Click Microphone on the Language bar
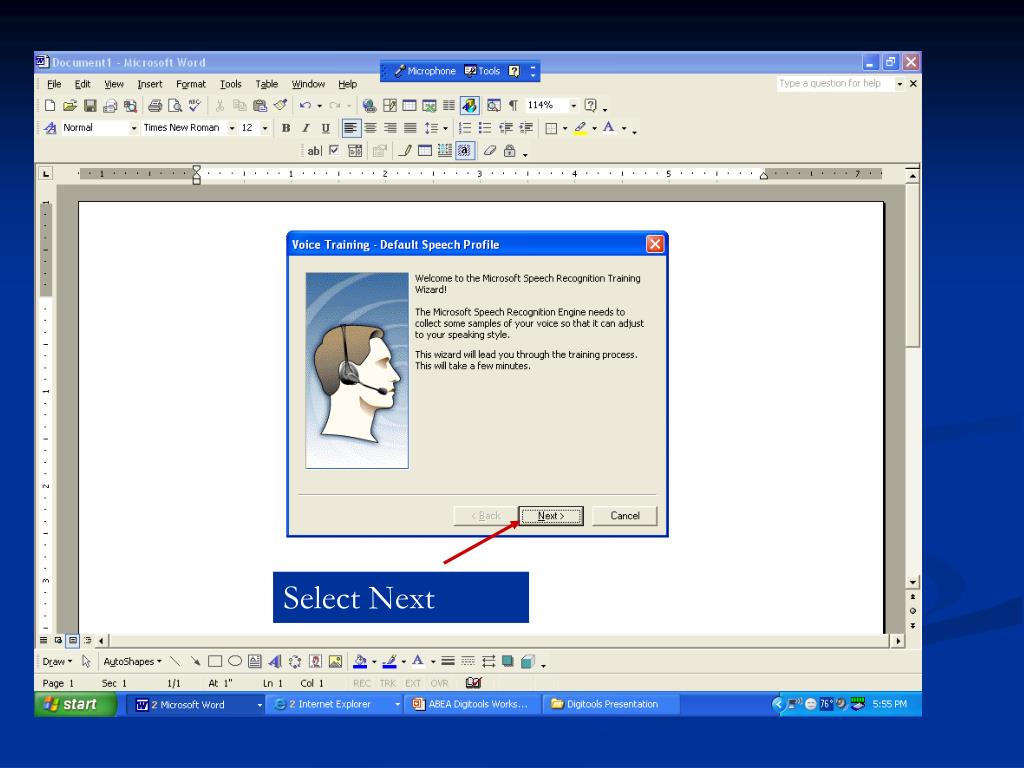This screenshot has width=1024, height=768. point(425,71)
